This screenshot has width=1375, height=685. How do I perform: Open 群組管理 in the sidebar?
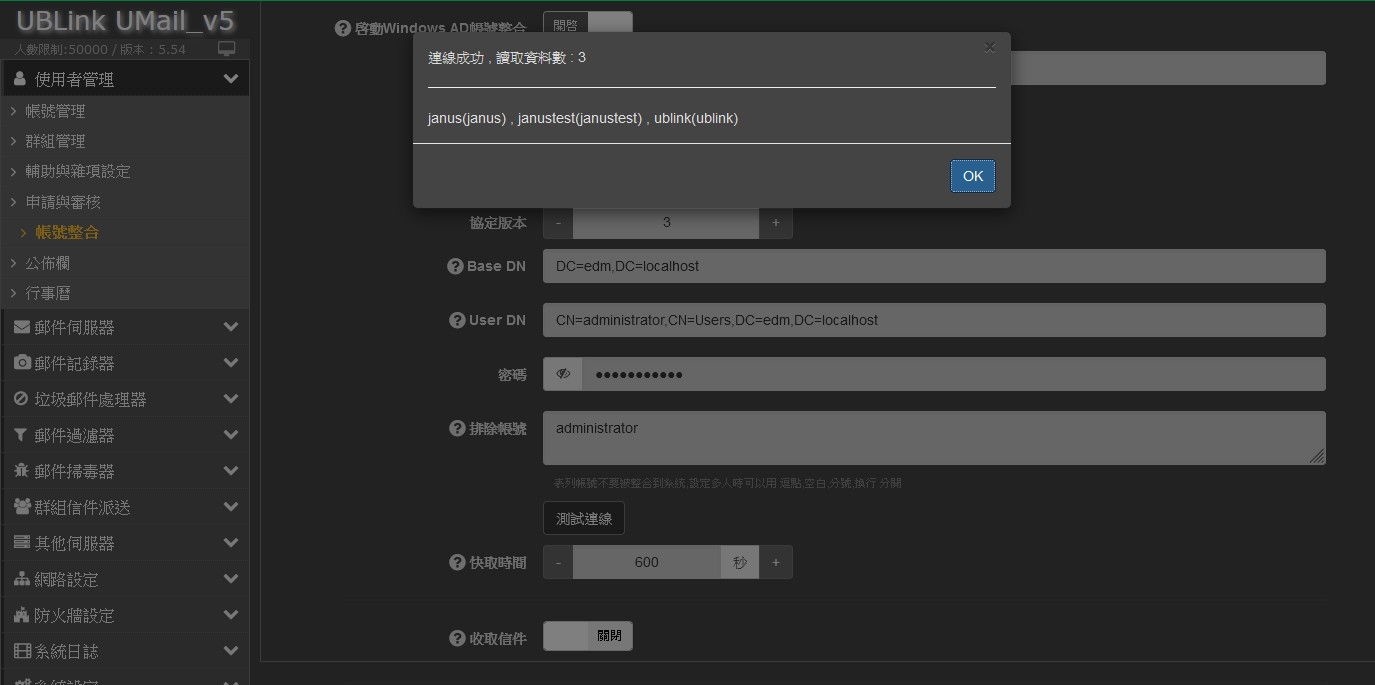[55, 141]
